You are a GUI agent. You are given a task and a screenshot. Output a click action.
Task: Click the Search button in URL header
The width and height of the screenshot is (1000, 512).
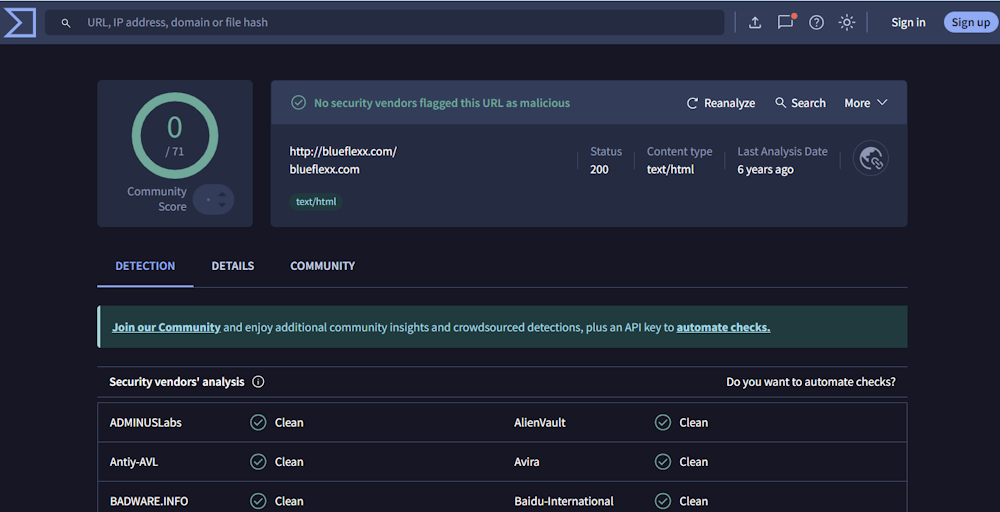click(800, 103)
